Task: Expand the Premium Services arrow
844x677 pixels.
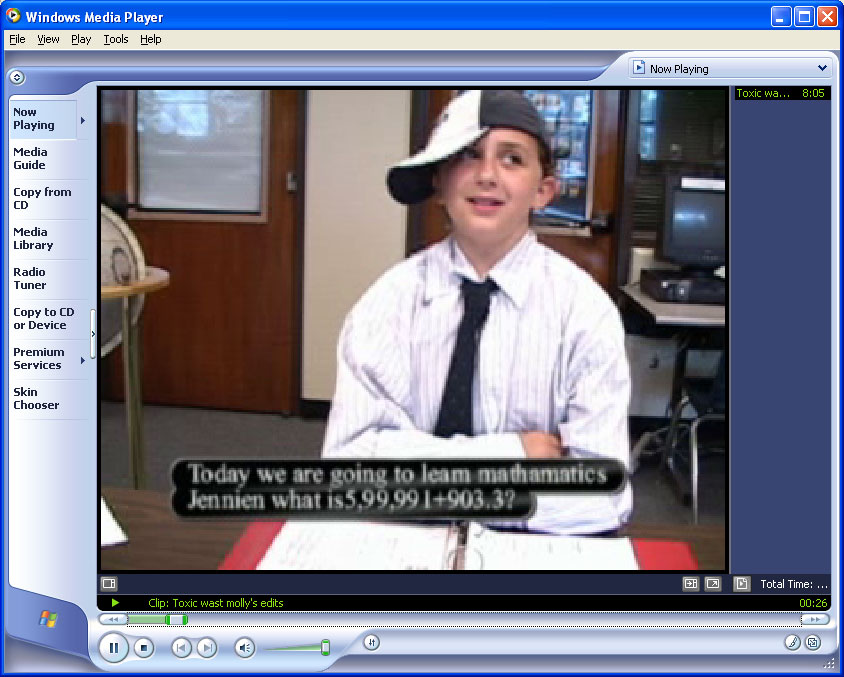Action: pos(82,360)
